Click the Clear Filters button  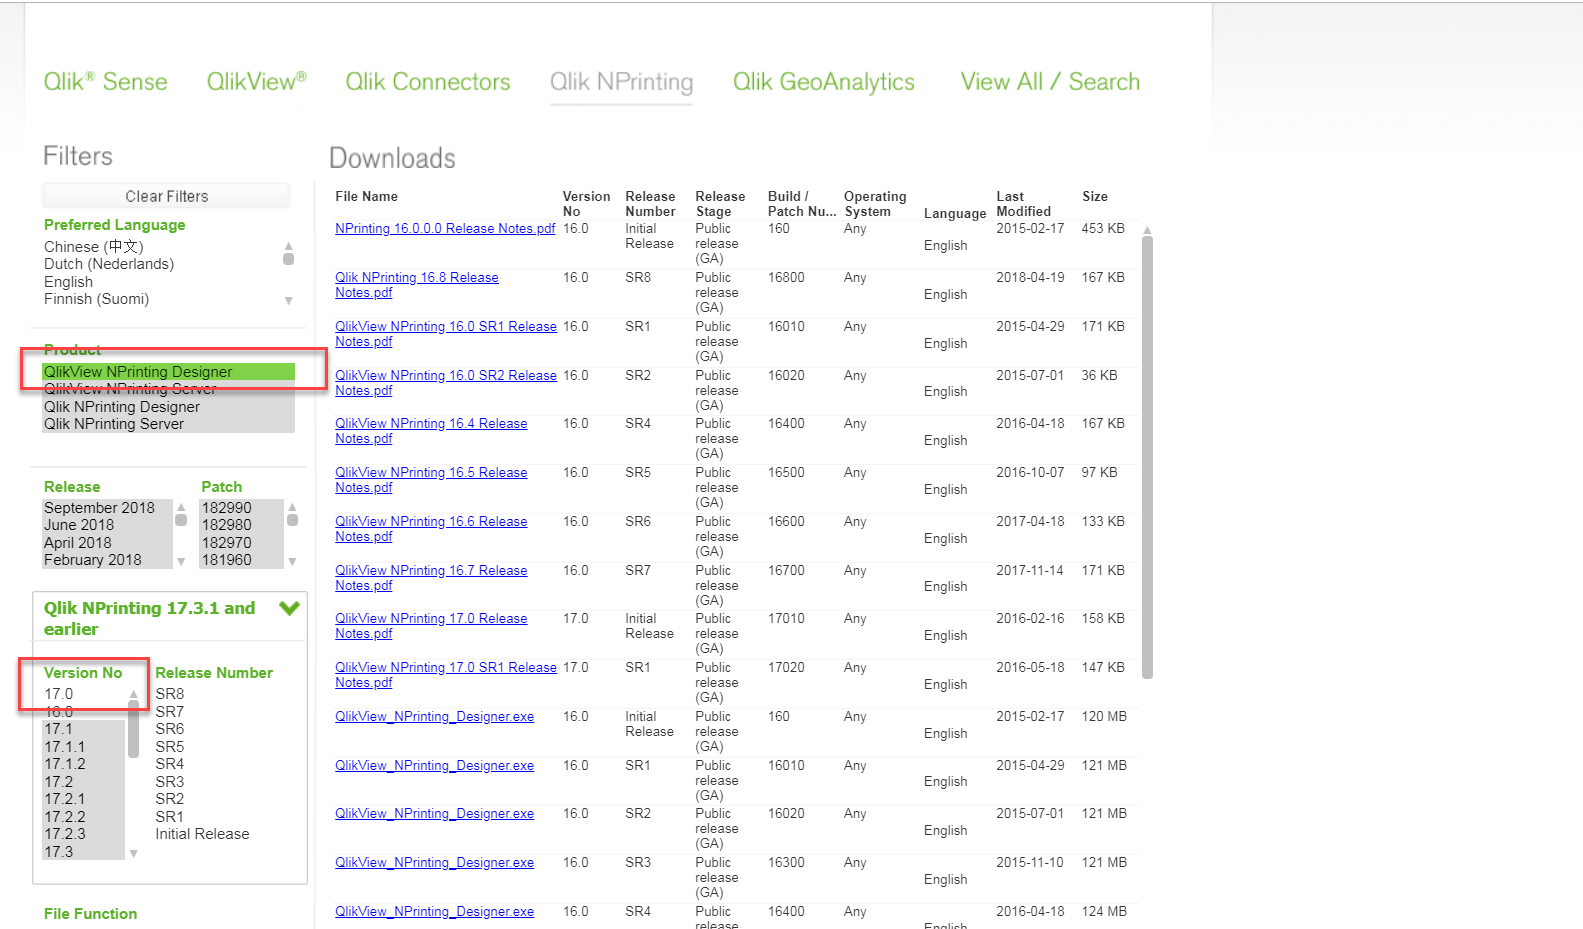(167, 196)
